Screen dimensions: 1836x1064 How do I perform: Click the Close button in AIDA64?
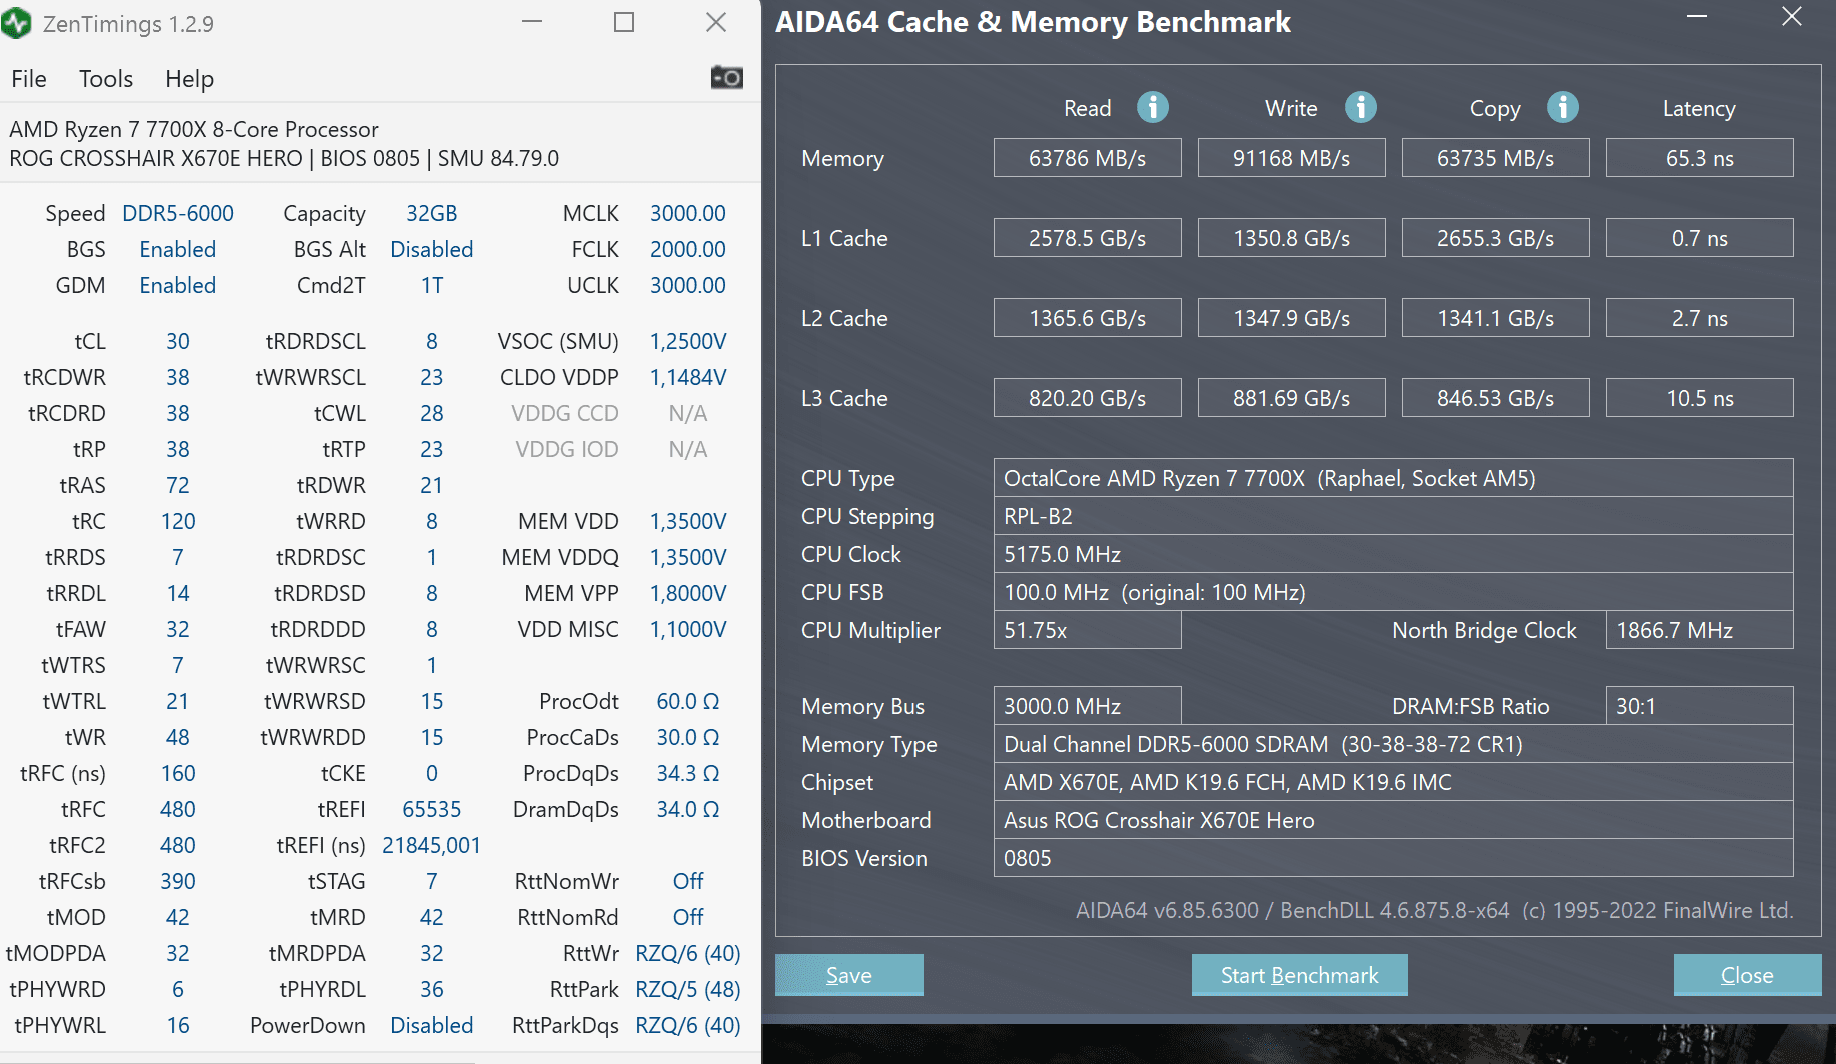point(1747,975)
